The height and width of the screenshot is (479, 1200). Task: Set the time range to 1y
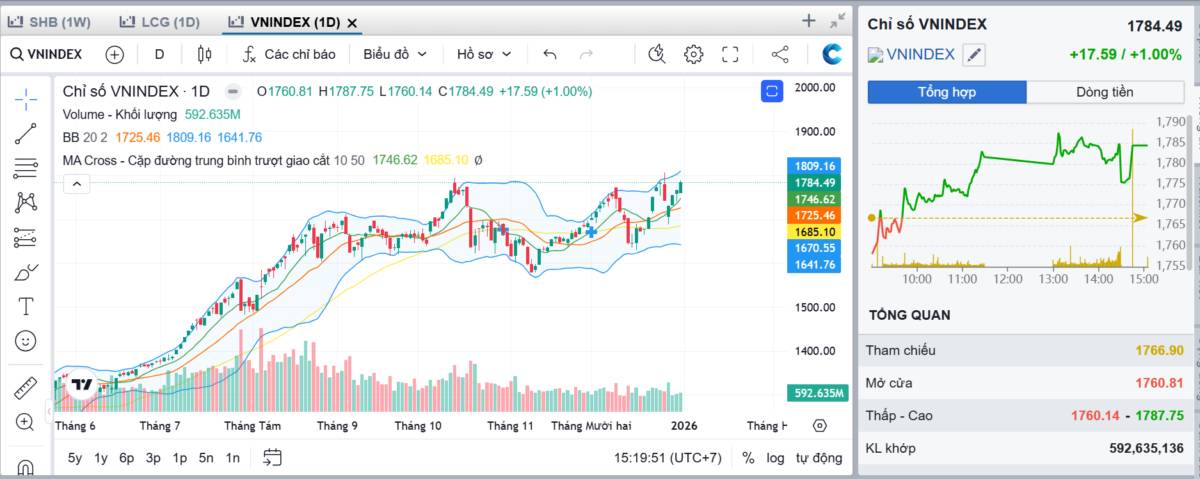101,458
